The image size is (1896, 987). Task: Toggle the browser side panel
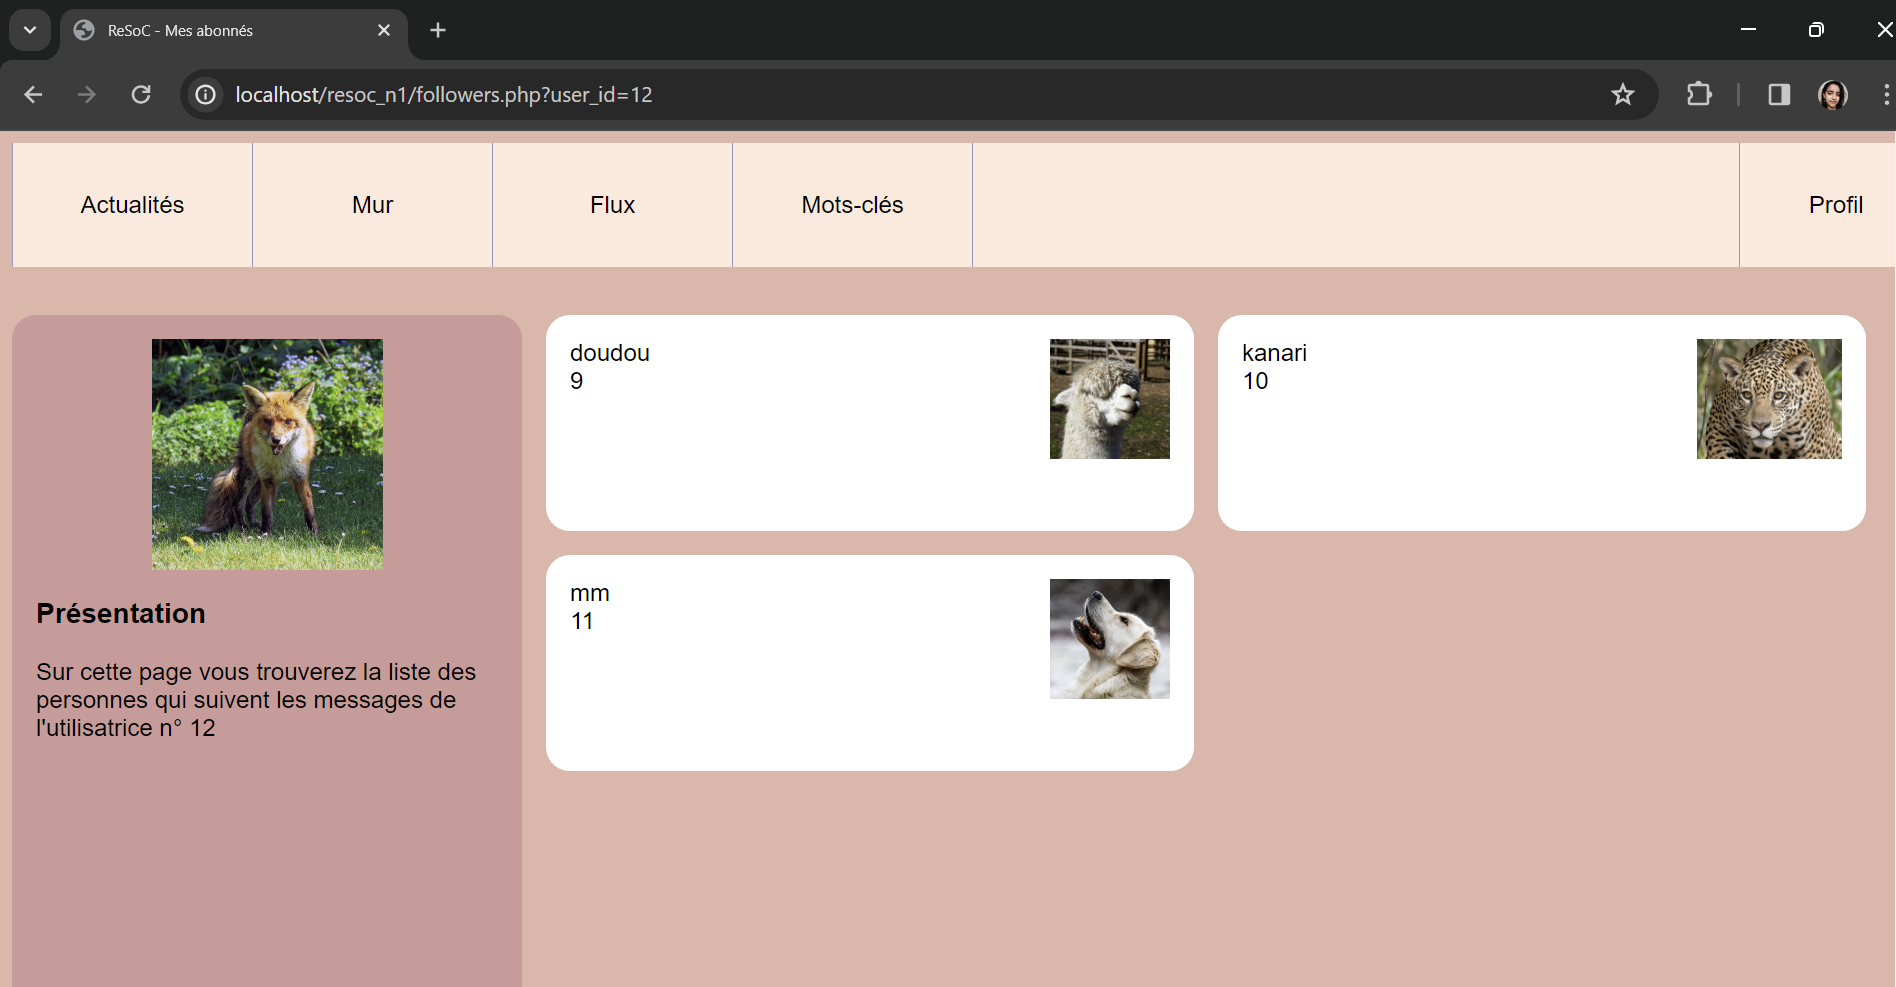[x=1778, y=94]
